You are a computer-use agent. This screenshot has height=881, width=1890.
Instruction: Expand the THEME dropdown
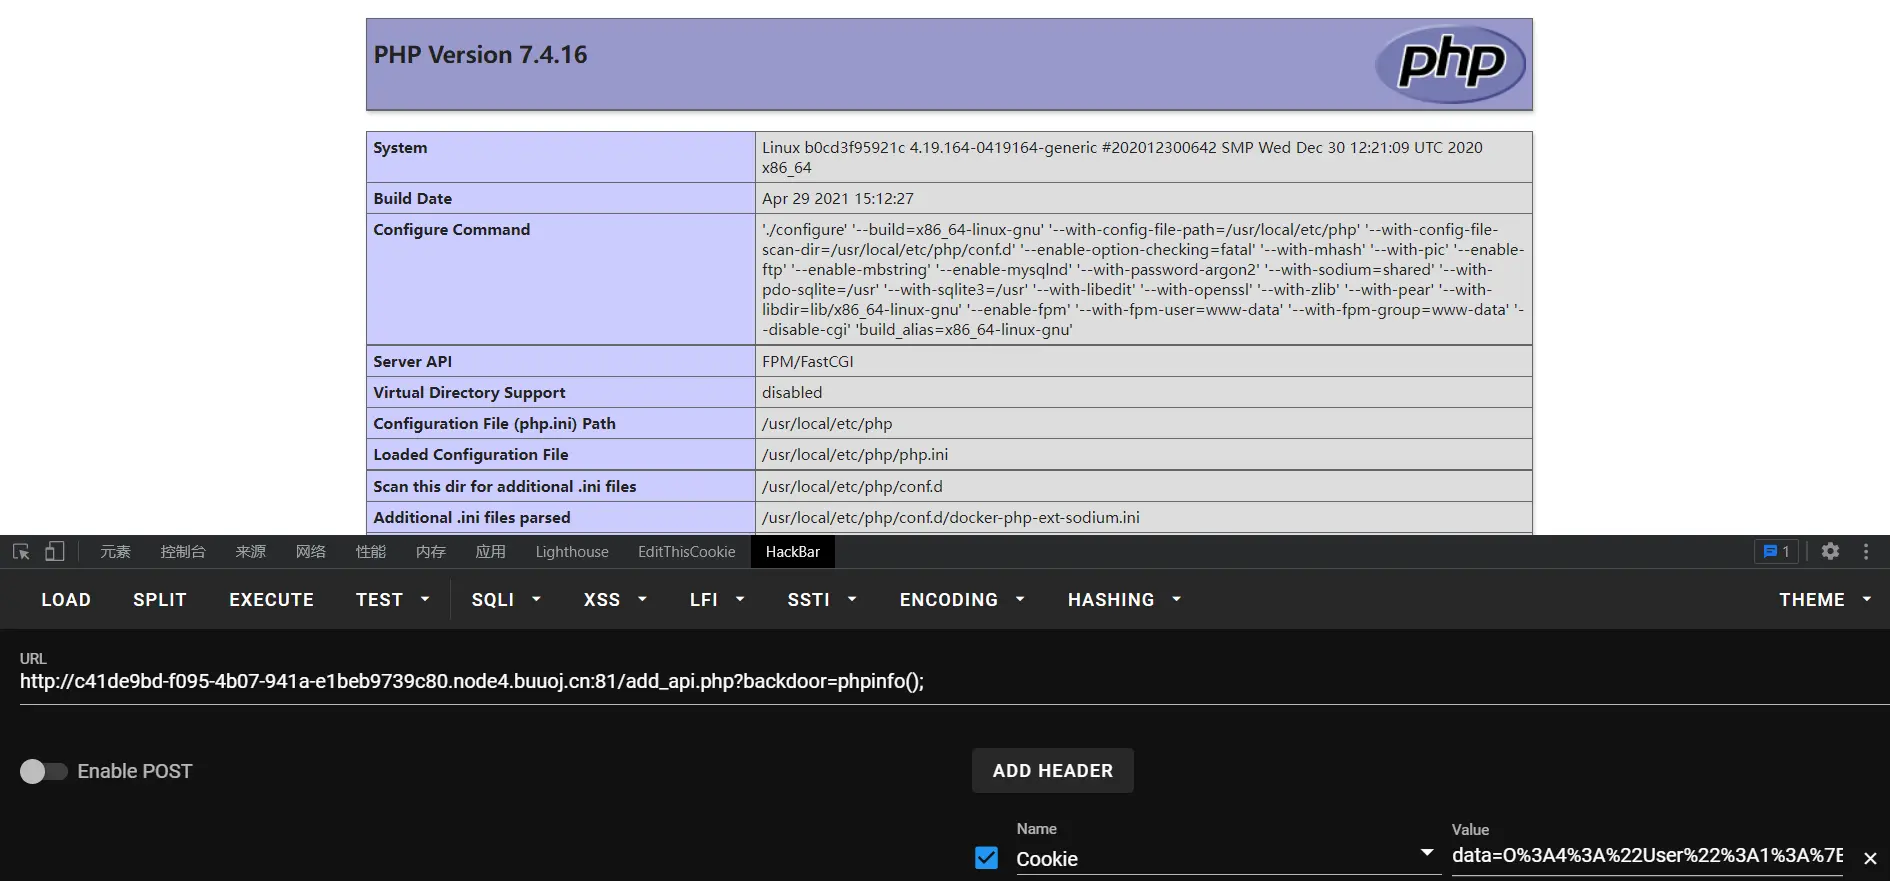tap(1824, 600)
